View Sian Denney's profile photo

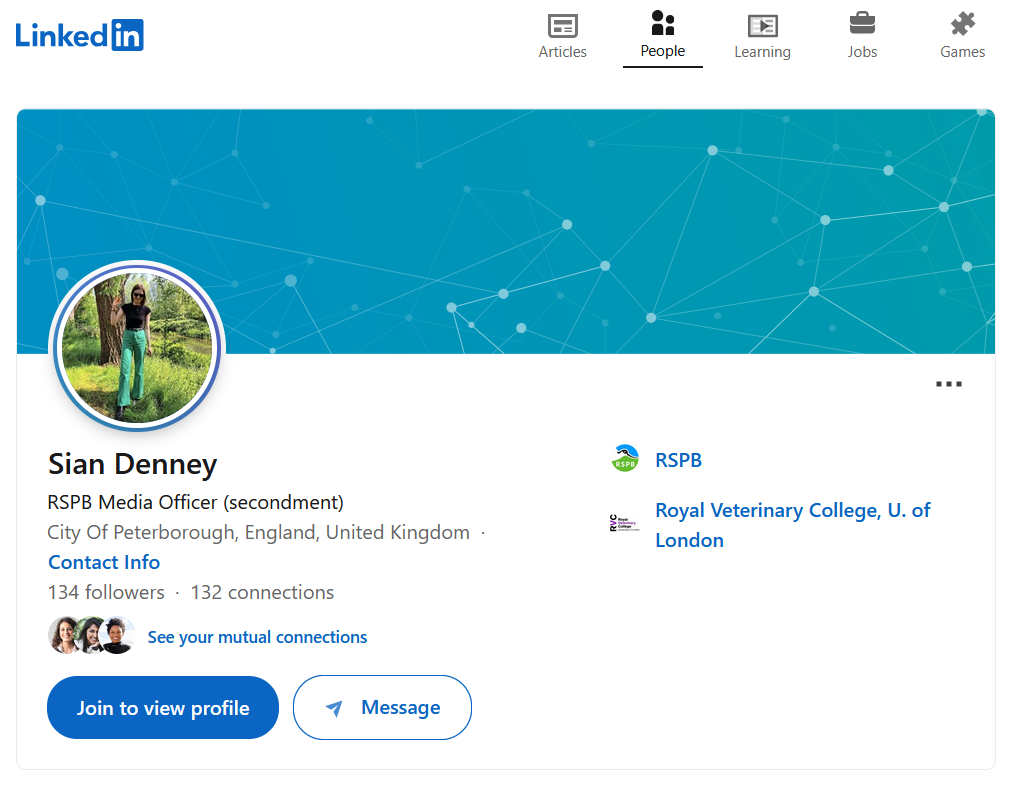[137, 347]
